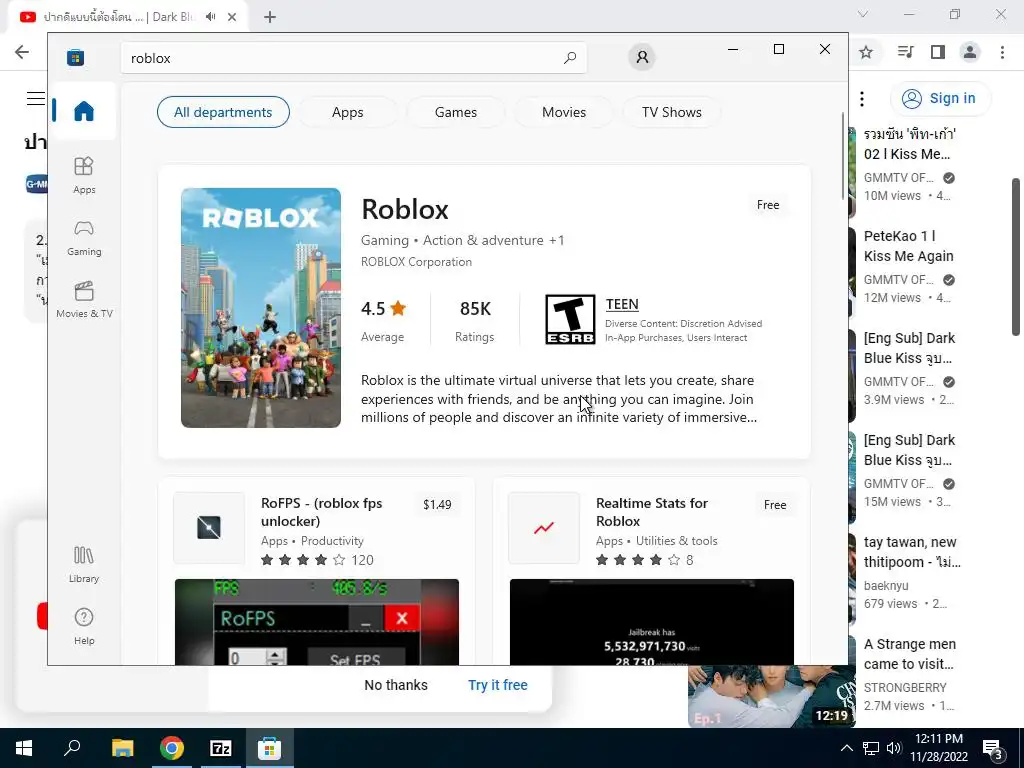Open Realtime Stats for Roblox title
Viewport: 1024px width, 768px height.
pyautogui.click(x=652, y=512)
